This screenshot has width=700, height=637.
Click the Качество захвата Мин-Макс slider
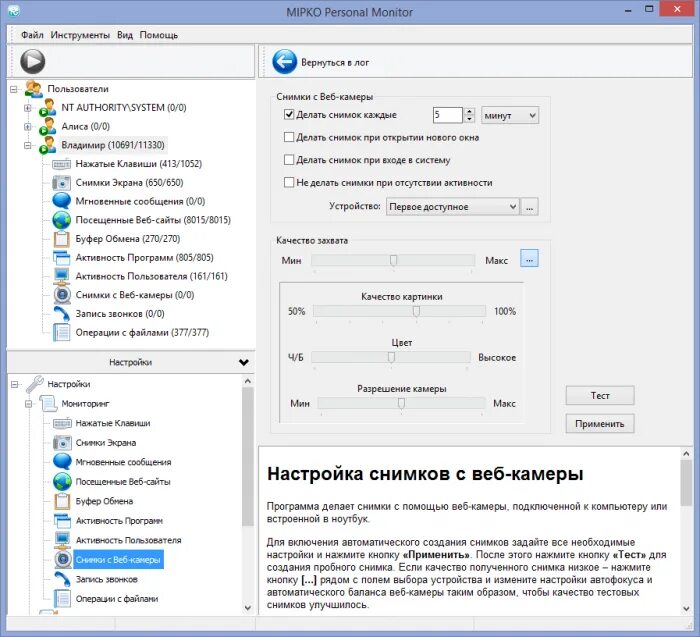click(393, 260)
